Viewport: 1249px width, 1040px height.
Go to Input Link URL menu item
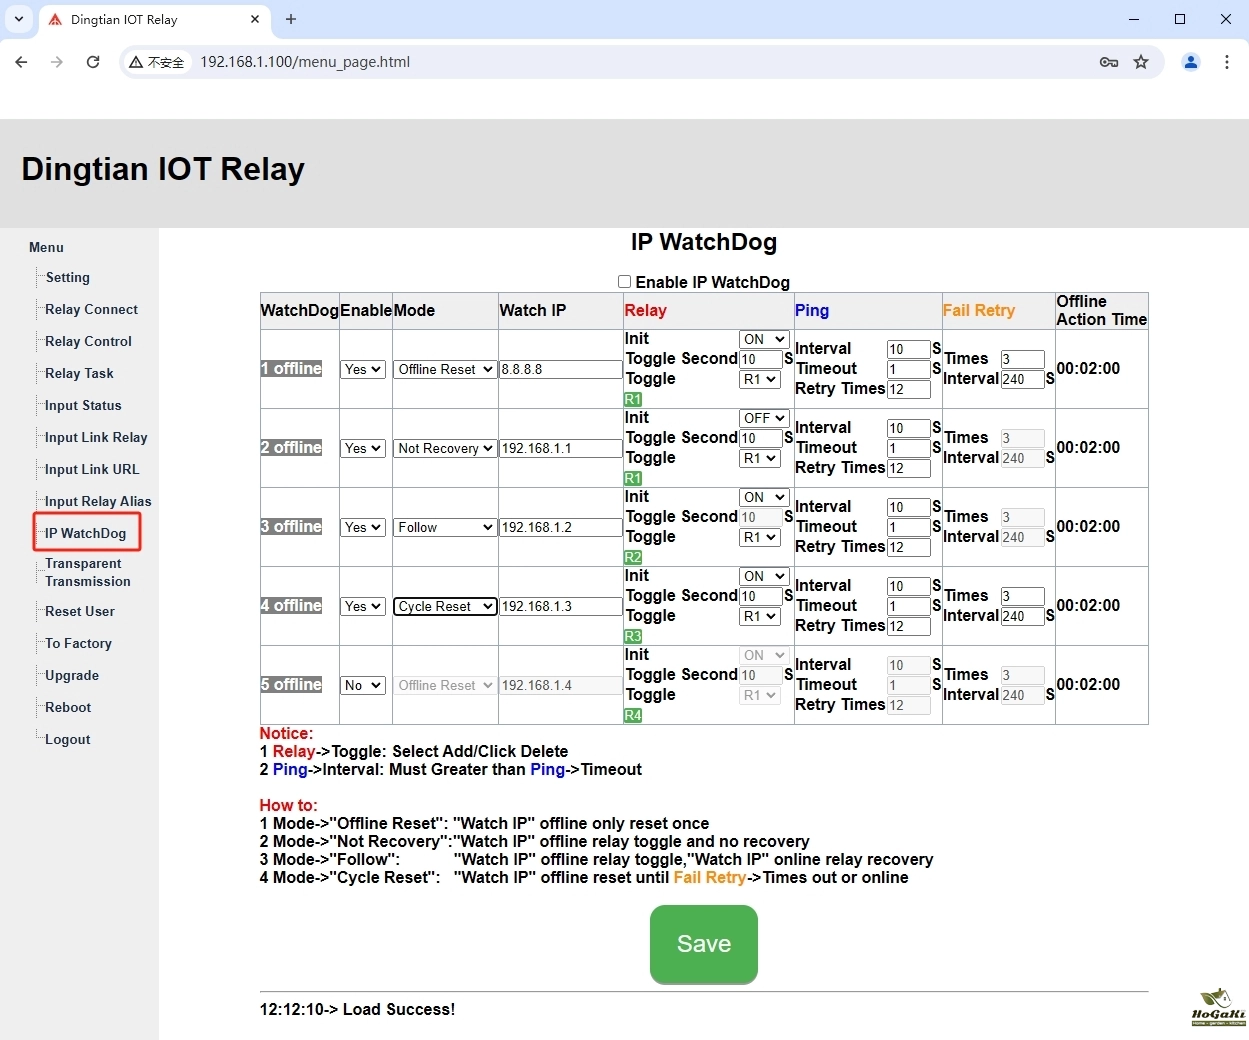point(92,469)
